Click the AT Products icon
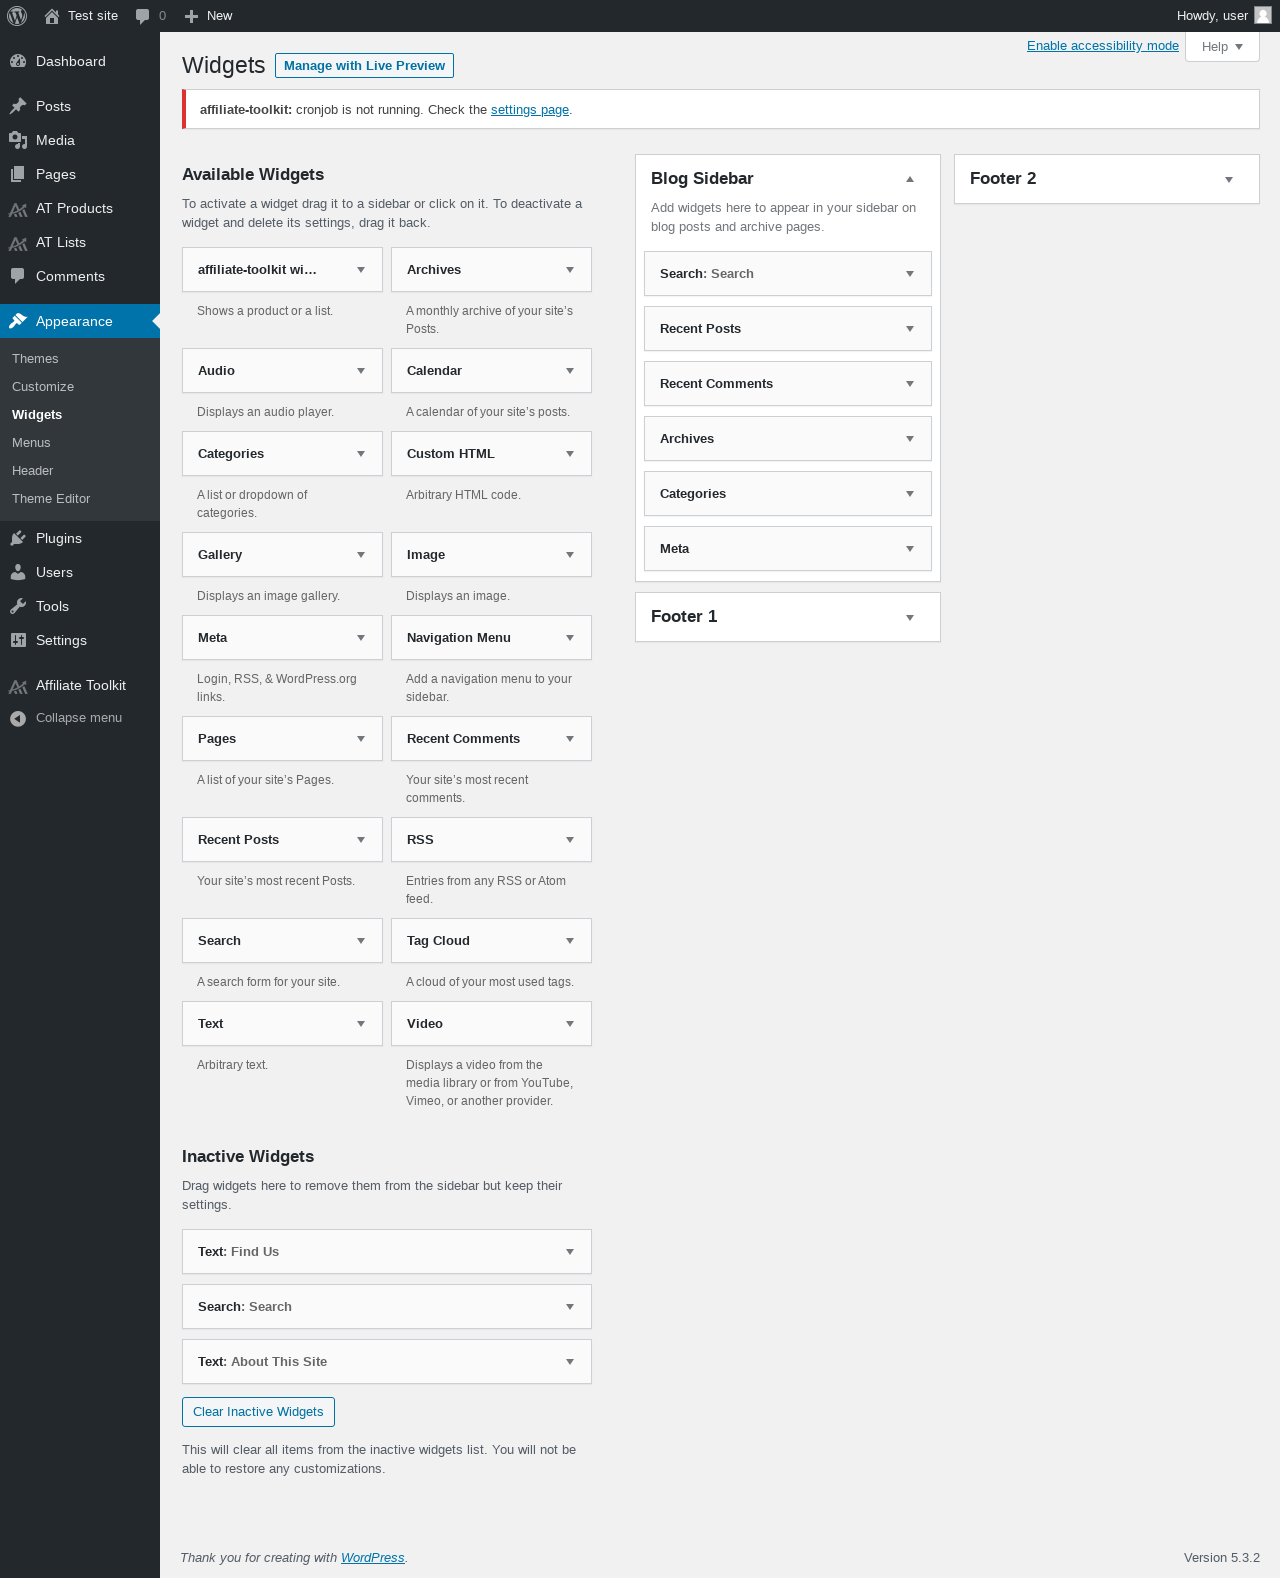The height and width of the screenshot is (1578, 1280). 18,208
